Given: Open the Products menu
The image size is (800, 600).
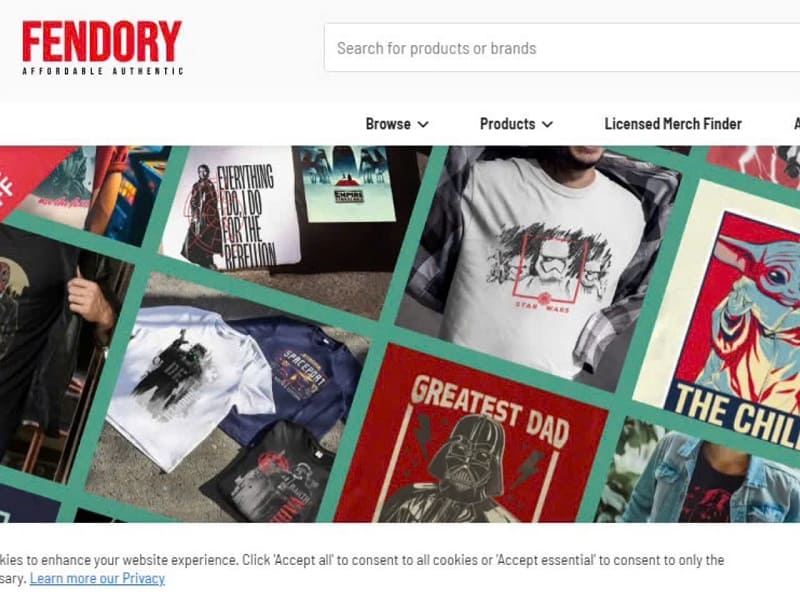Looking at the screenshot, I should [x=516, y=124].
